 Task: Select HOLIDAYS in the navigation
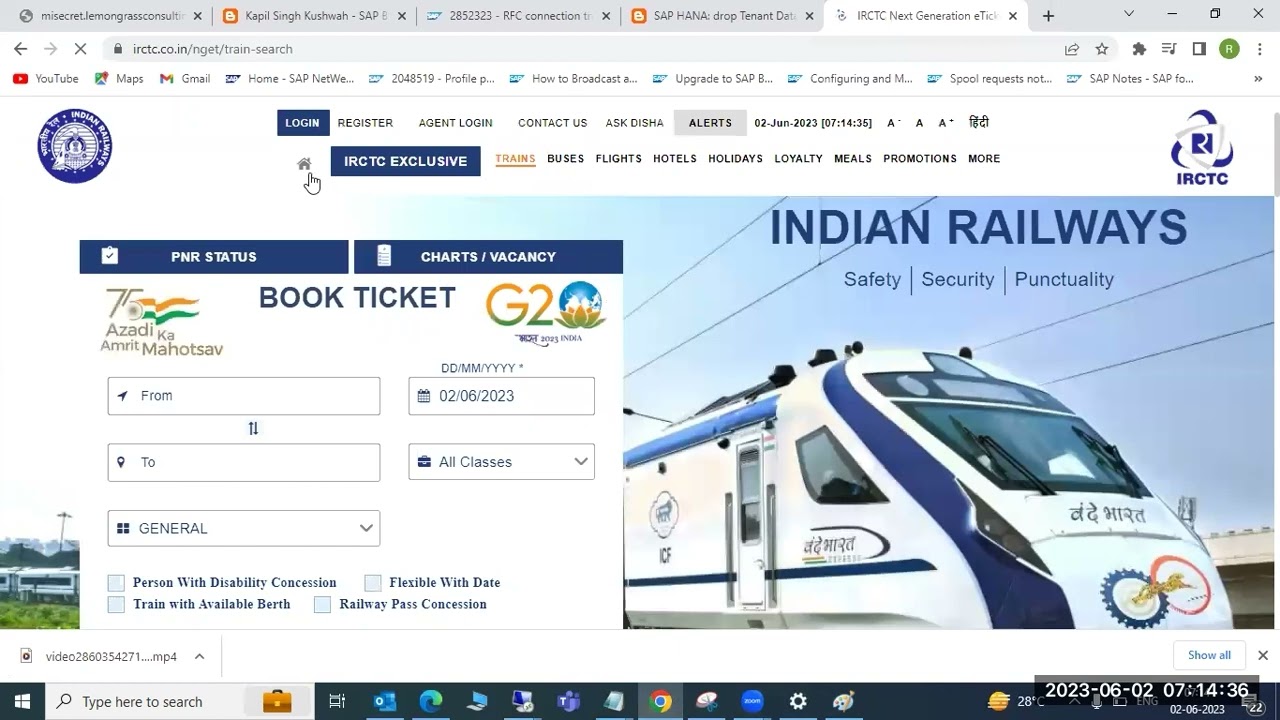(736, 159)
